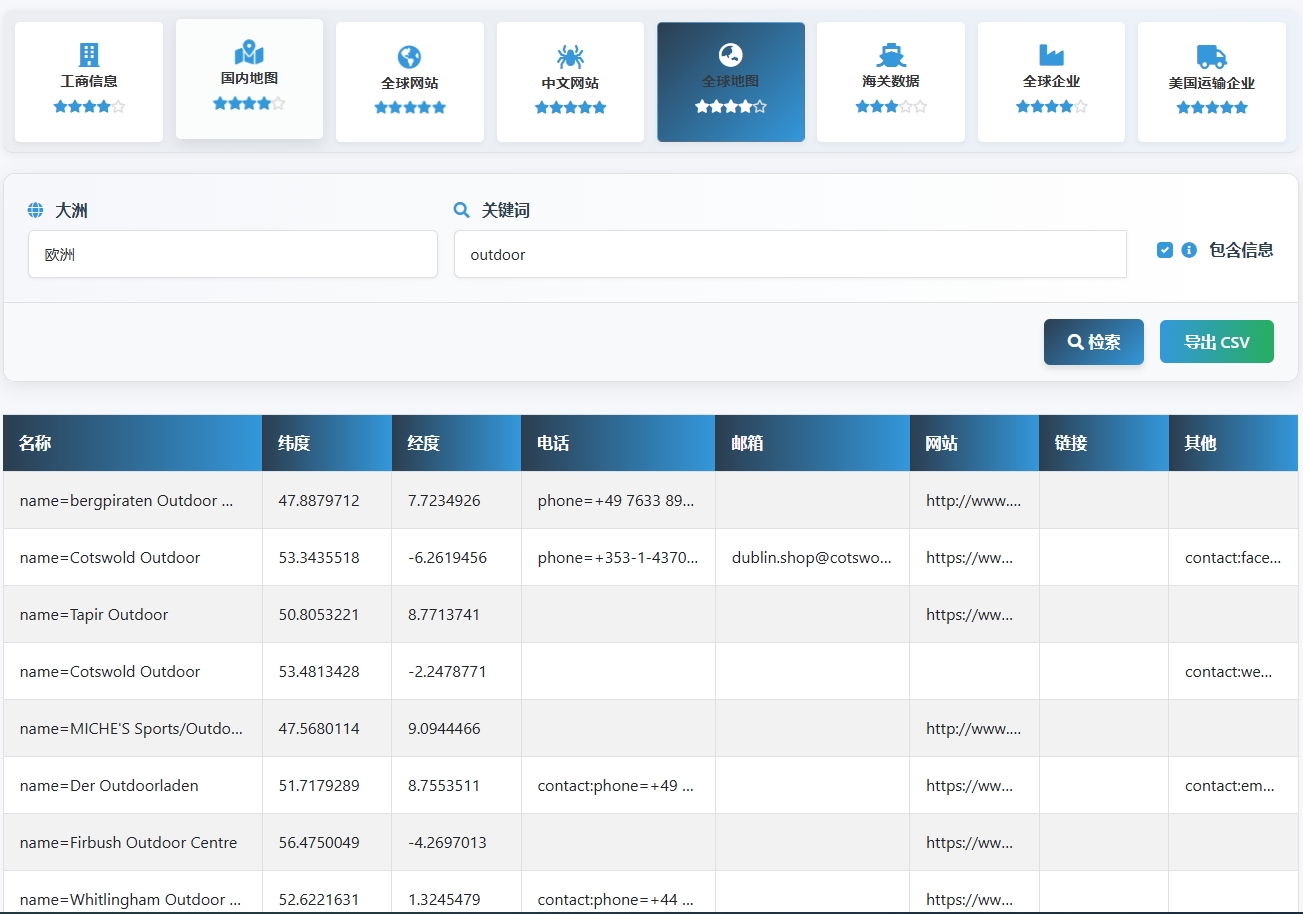Click the 网站 column header
The width and height of the screenshot is (1303, 914).
coord(974,443)
